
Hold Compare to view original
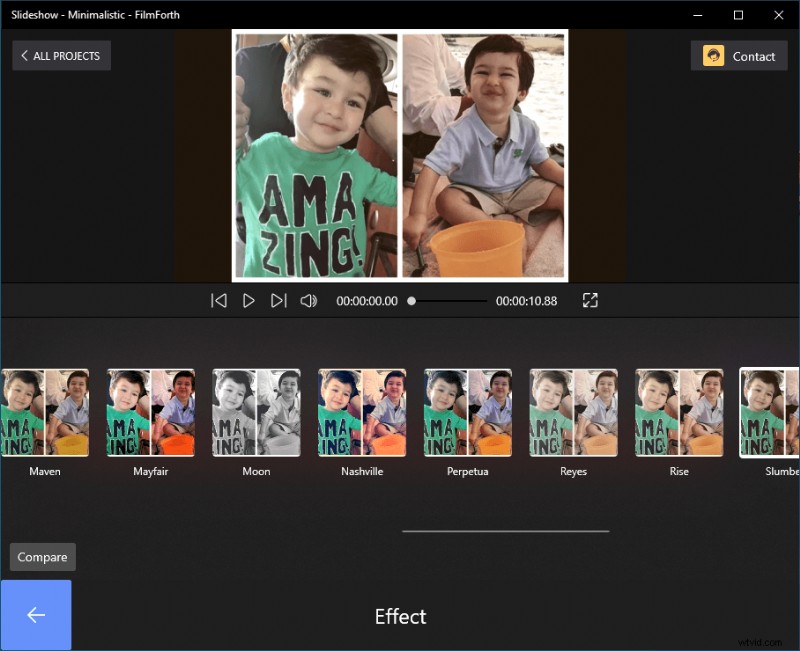click(42, 557)
